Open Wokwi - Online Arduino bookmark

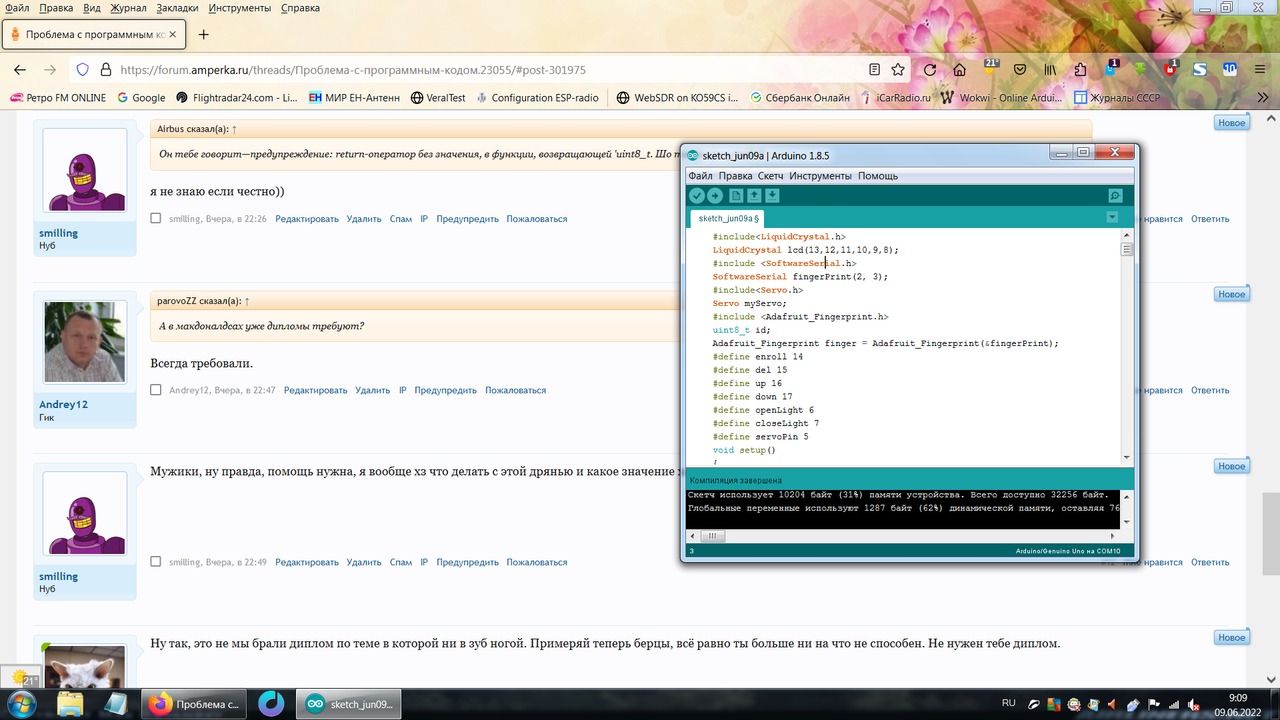coord(1002,98)
